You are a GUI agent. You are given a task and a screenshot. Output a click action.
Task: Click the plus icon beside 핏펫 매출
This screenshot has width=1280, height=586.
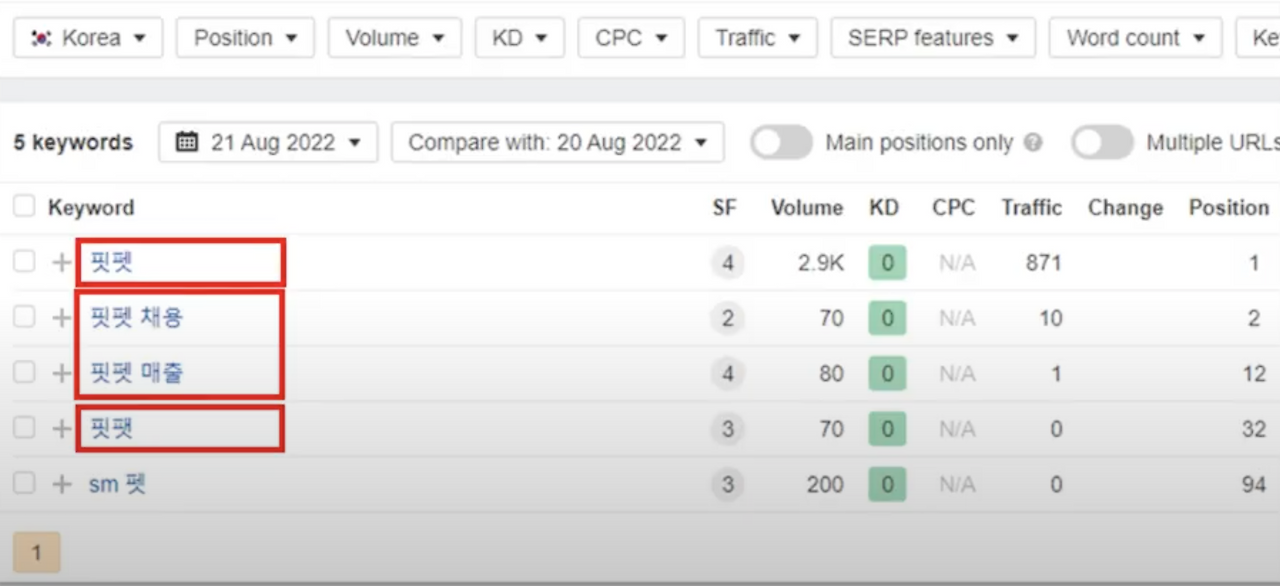(62, 374)
